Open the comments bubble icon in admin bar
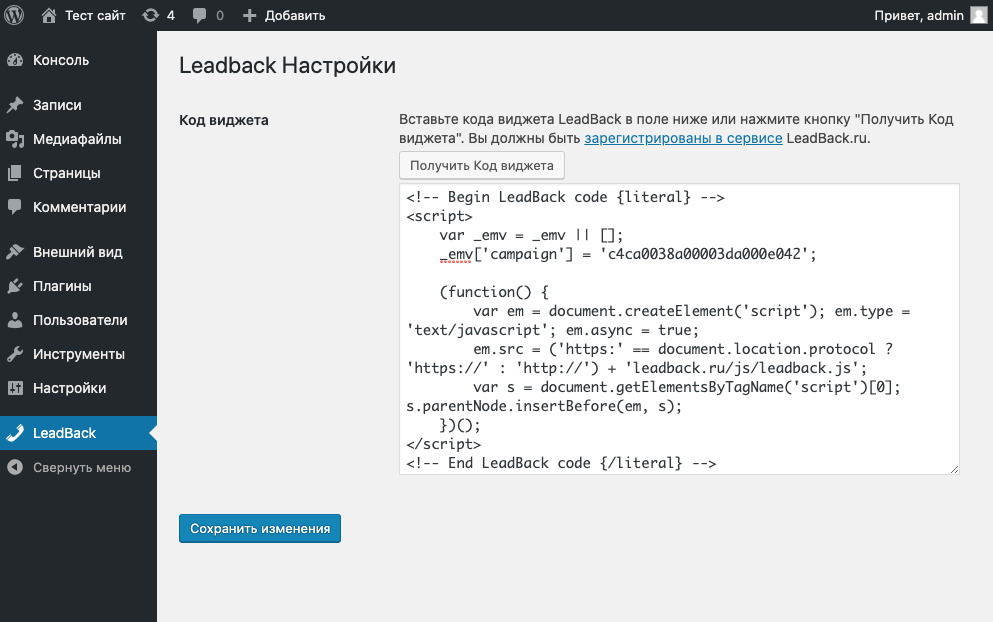 point(199,16)
